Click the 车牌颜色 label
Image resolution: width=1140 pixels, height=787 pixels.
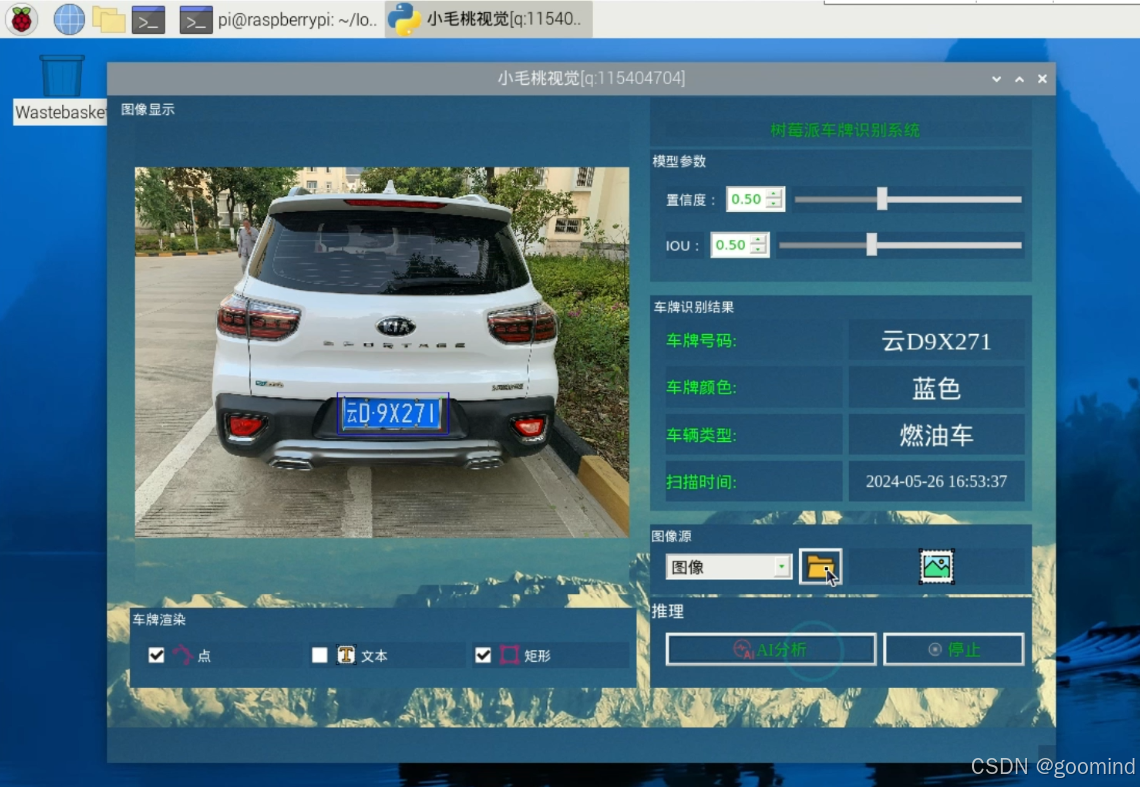(x=701, y=387)
